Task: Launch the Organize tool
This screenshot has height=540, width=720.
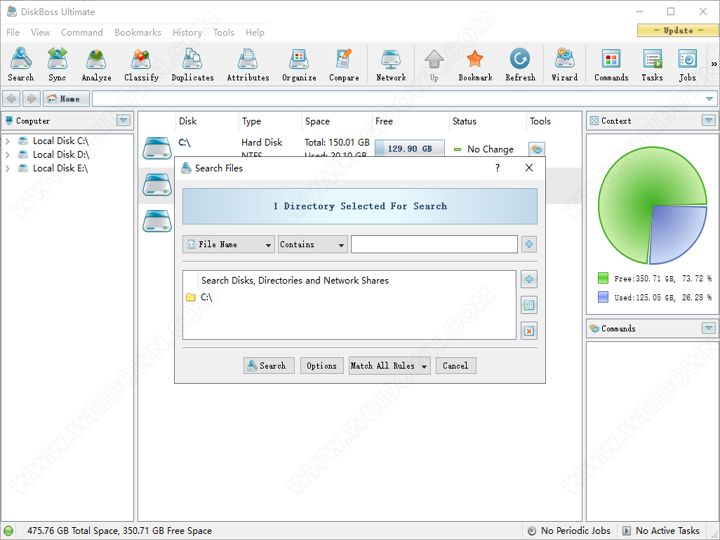Action: coord(299,65)
